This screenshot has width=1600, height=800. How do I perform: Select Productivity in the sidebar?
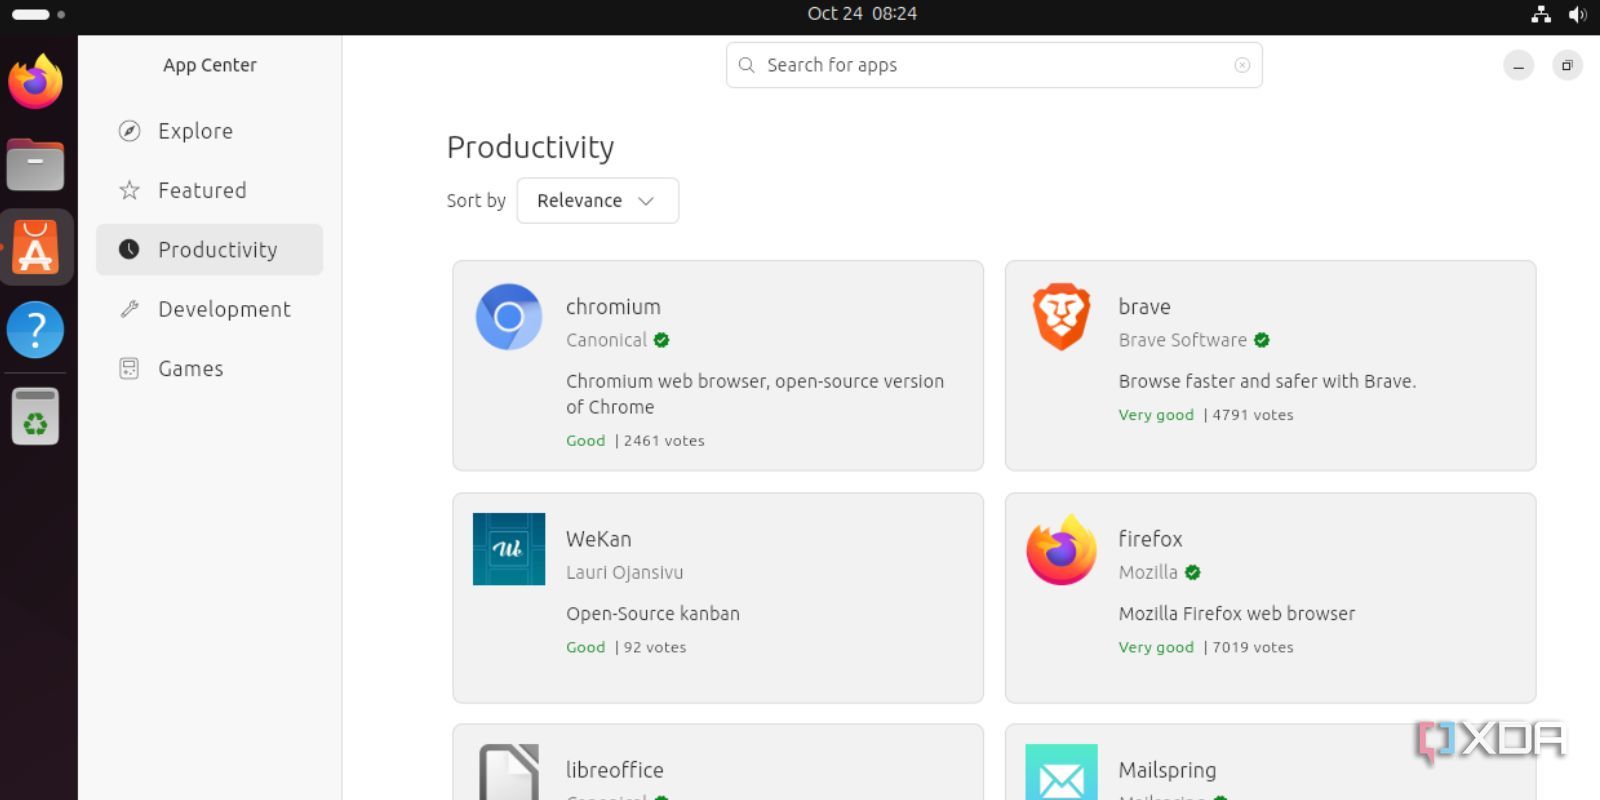pos(209,249)
